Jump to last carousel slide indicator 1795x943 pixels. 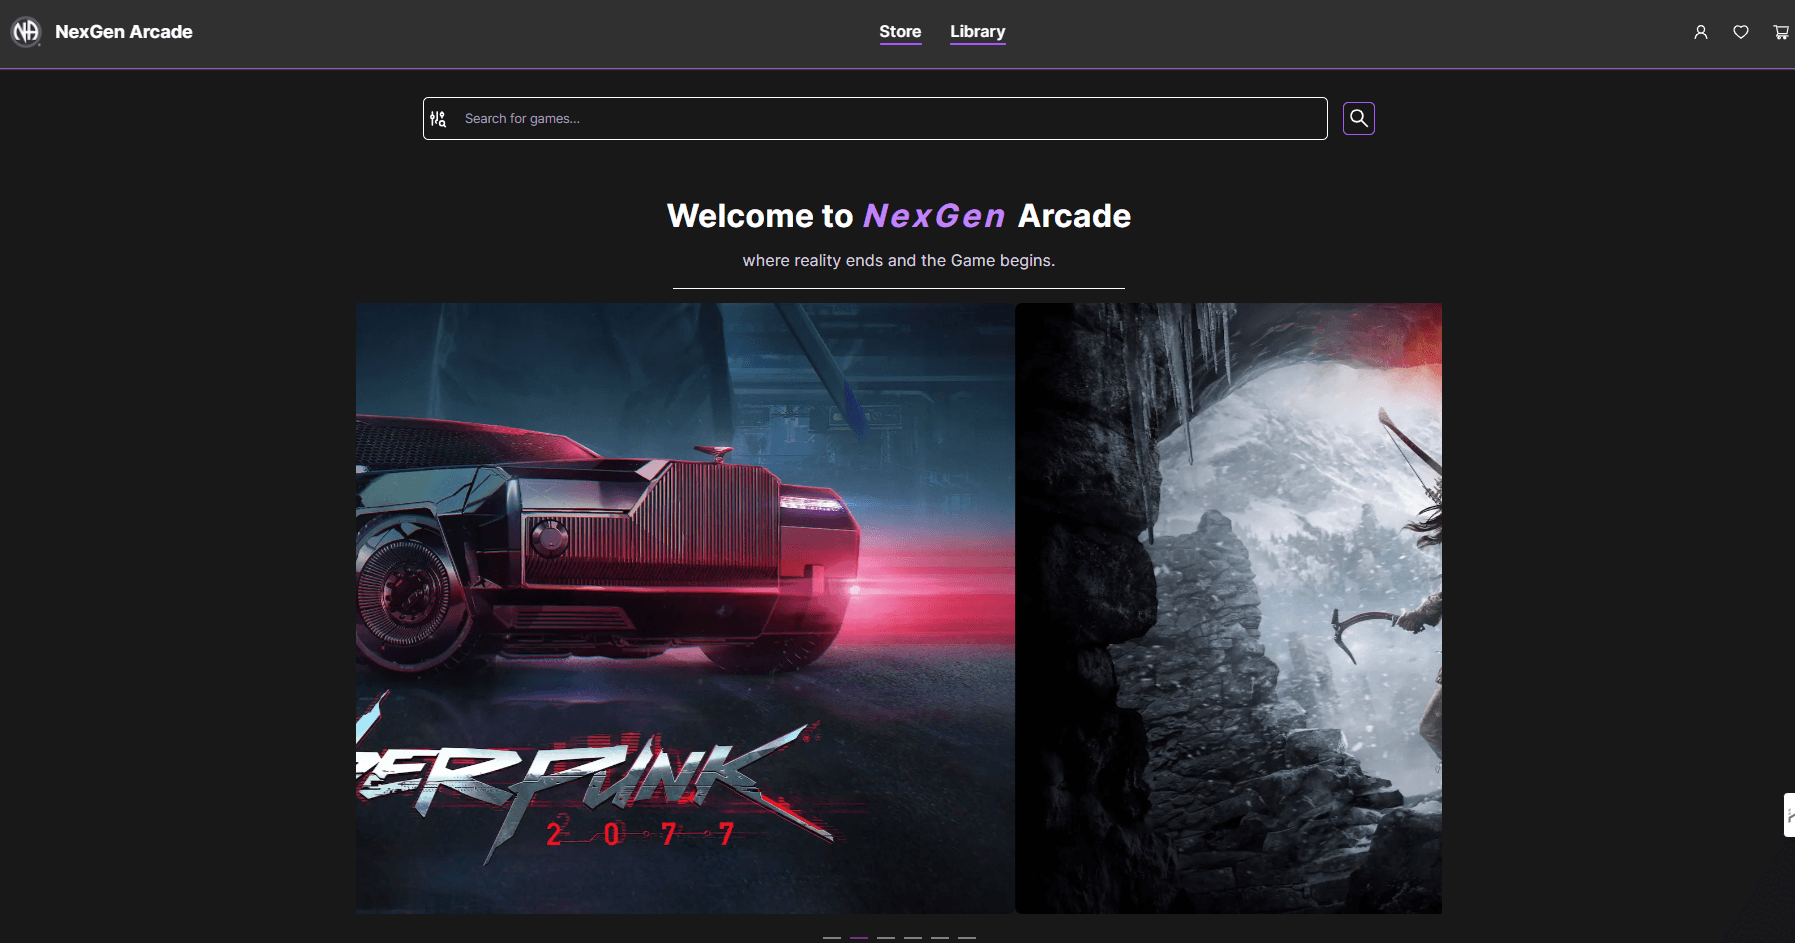tap(967, 938)
